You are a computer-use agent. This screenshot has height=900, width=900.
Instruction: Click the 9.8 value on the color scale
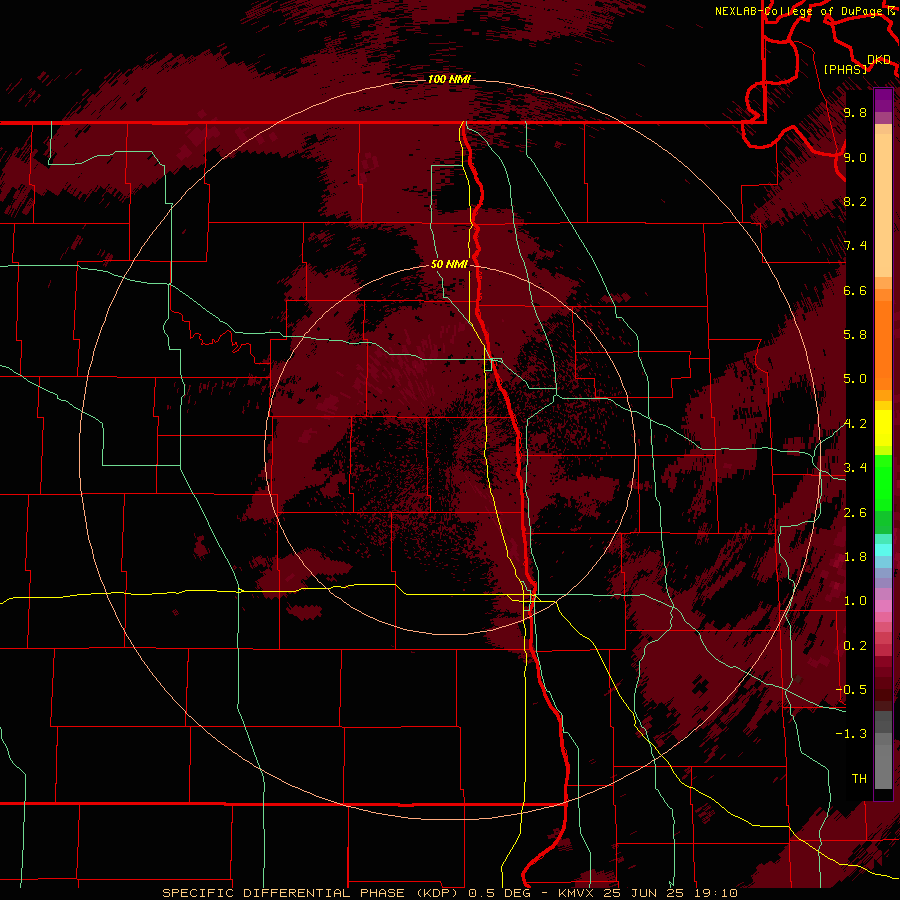(855, 112)
